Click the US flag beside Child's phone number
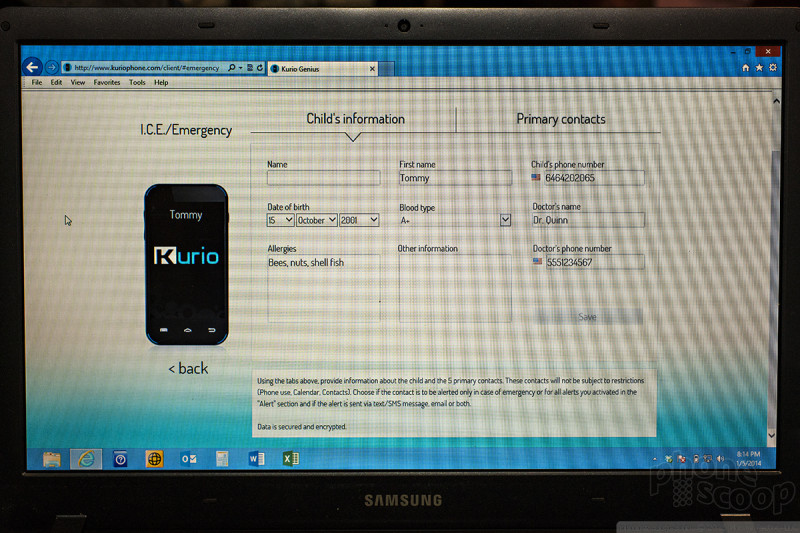The width and height of the screenshot is (800, 533). pyautogui.click(x=536, y=177)
